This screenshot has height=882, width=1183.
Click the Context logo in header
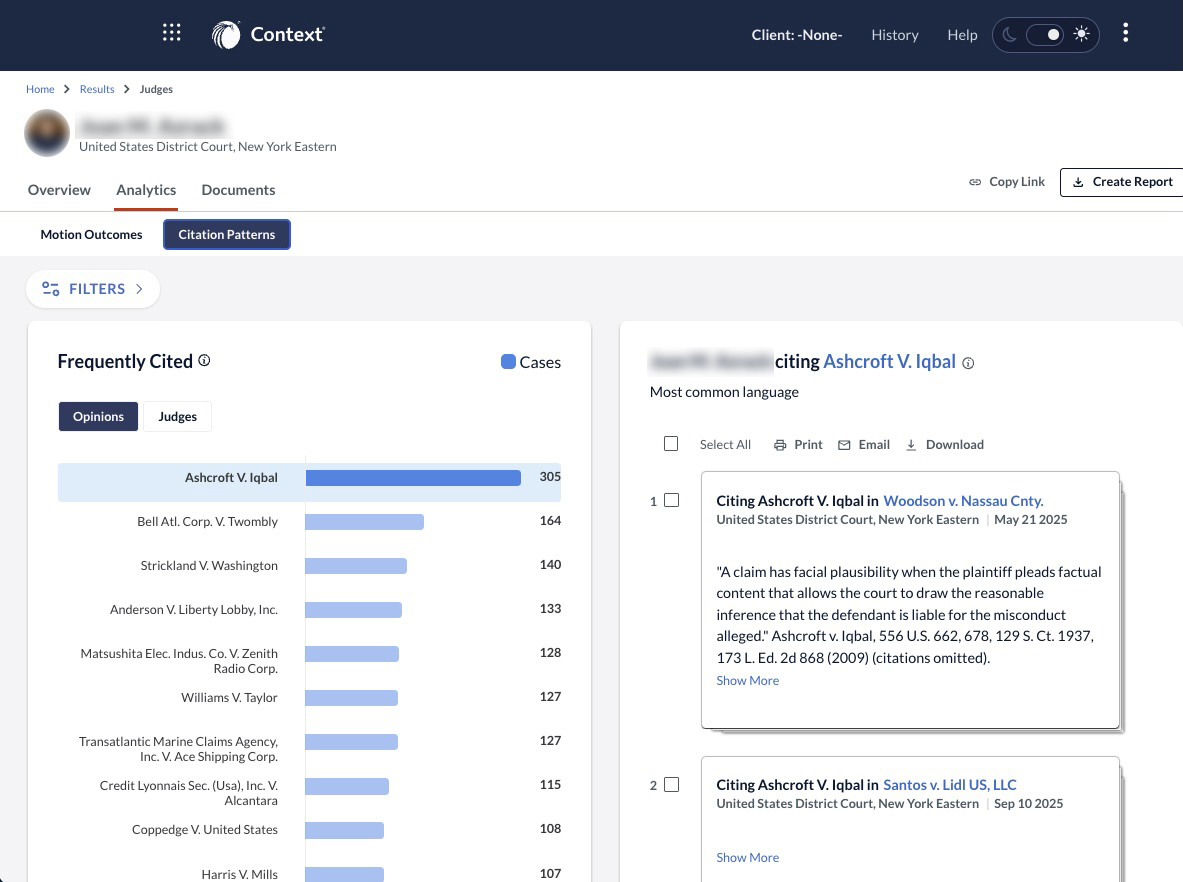(268, 35)
